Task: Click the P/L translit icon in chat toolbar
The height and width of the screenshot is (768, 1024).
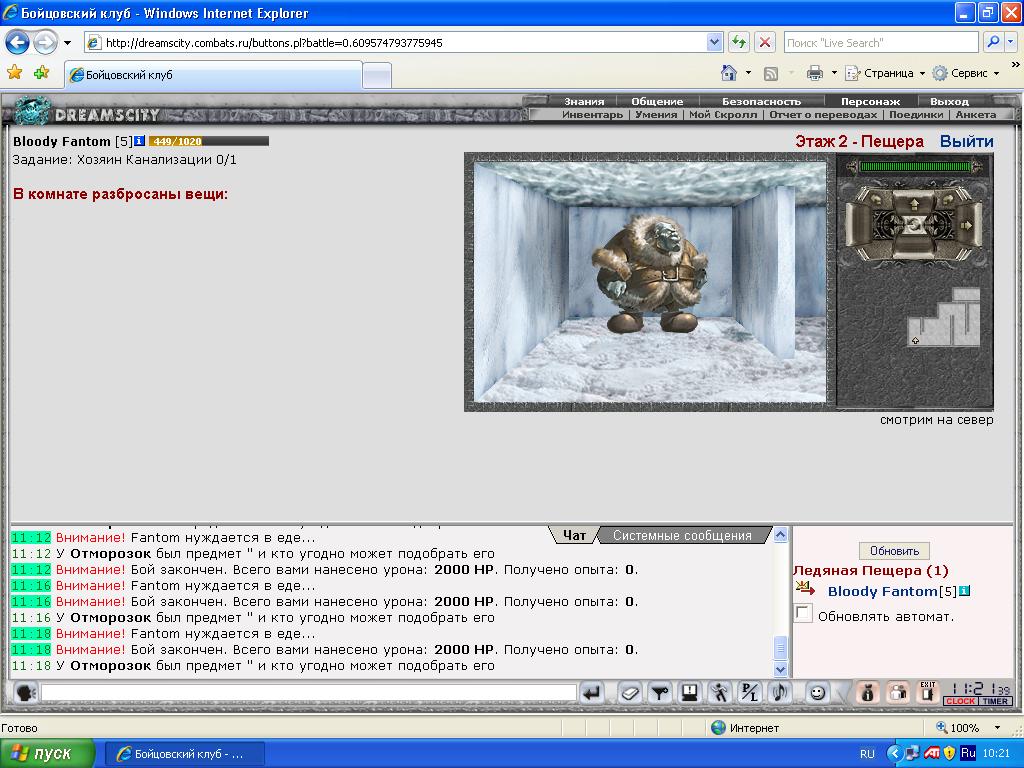Action: point(750,692)
